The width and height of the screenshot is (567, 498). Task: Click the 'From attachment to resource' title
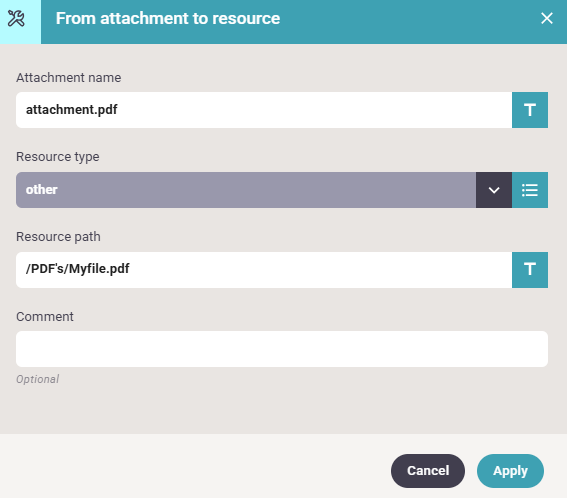168,18
